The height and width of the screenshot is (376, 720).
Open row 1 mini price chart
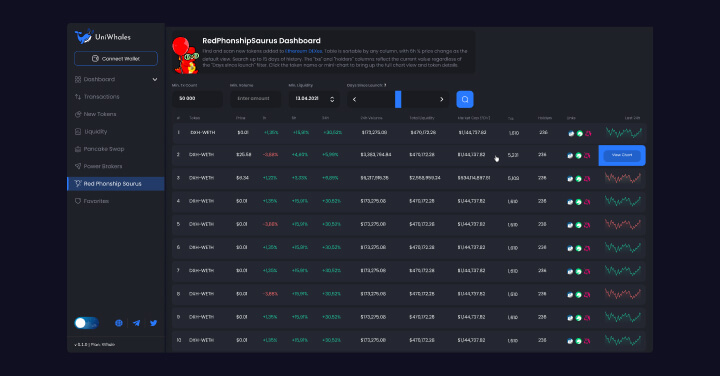coord(624,133)
